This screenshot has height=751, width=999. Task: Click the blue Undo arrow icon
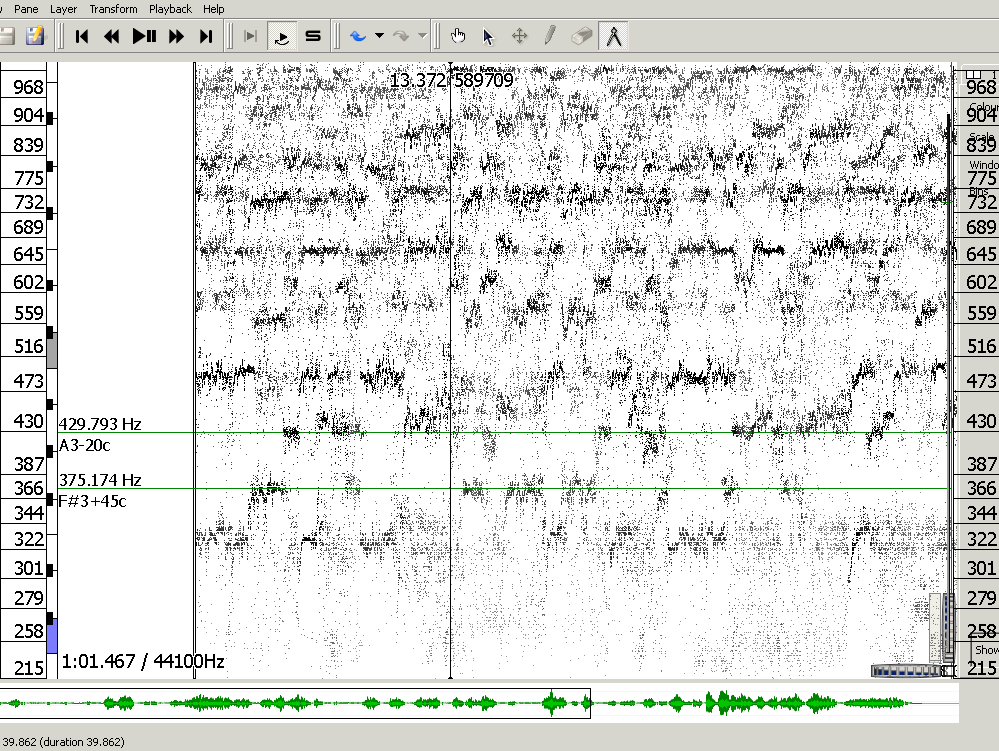coord(357,37)
